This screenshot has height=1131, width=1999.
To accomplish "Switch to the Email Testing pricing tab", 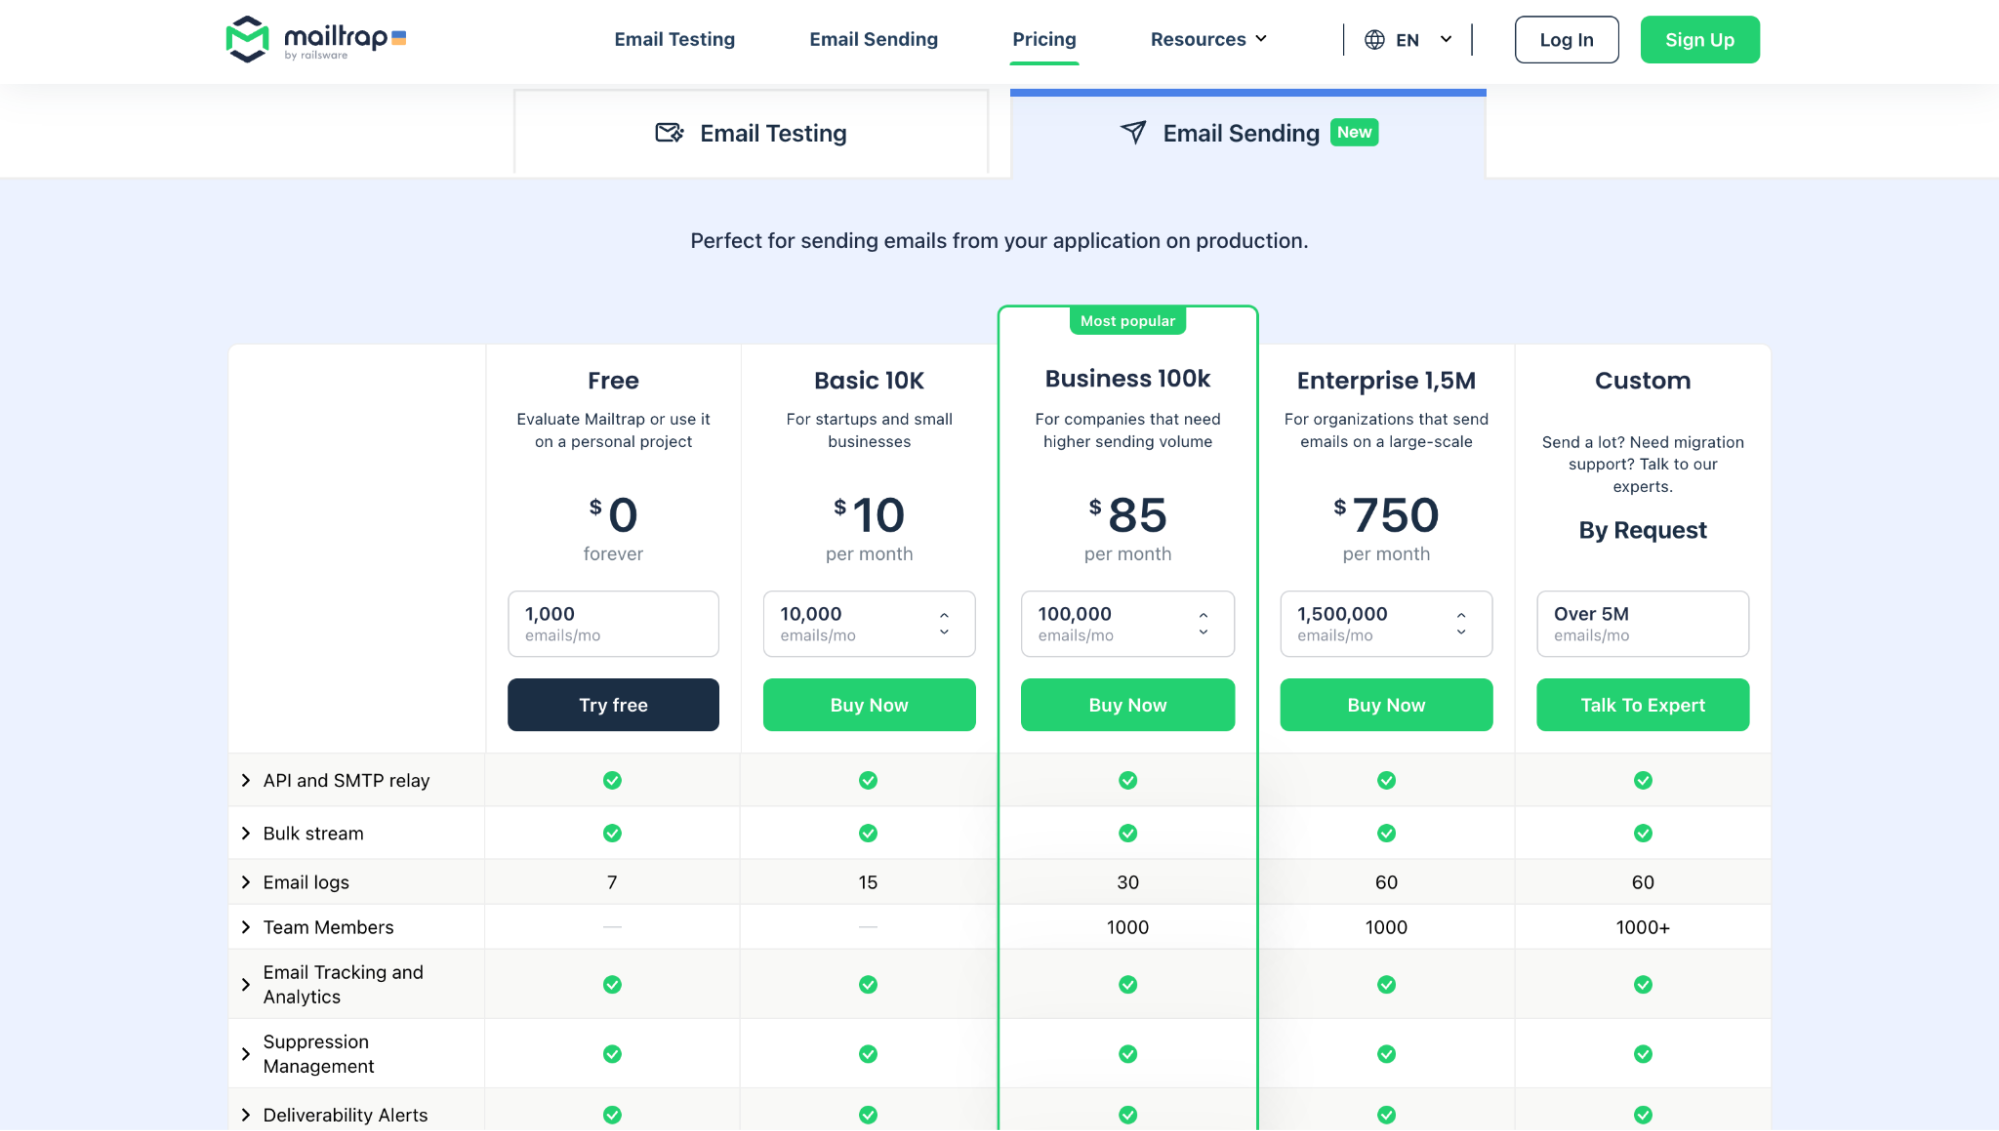I will coord(751,133).
